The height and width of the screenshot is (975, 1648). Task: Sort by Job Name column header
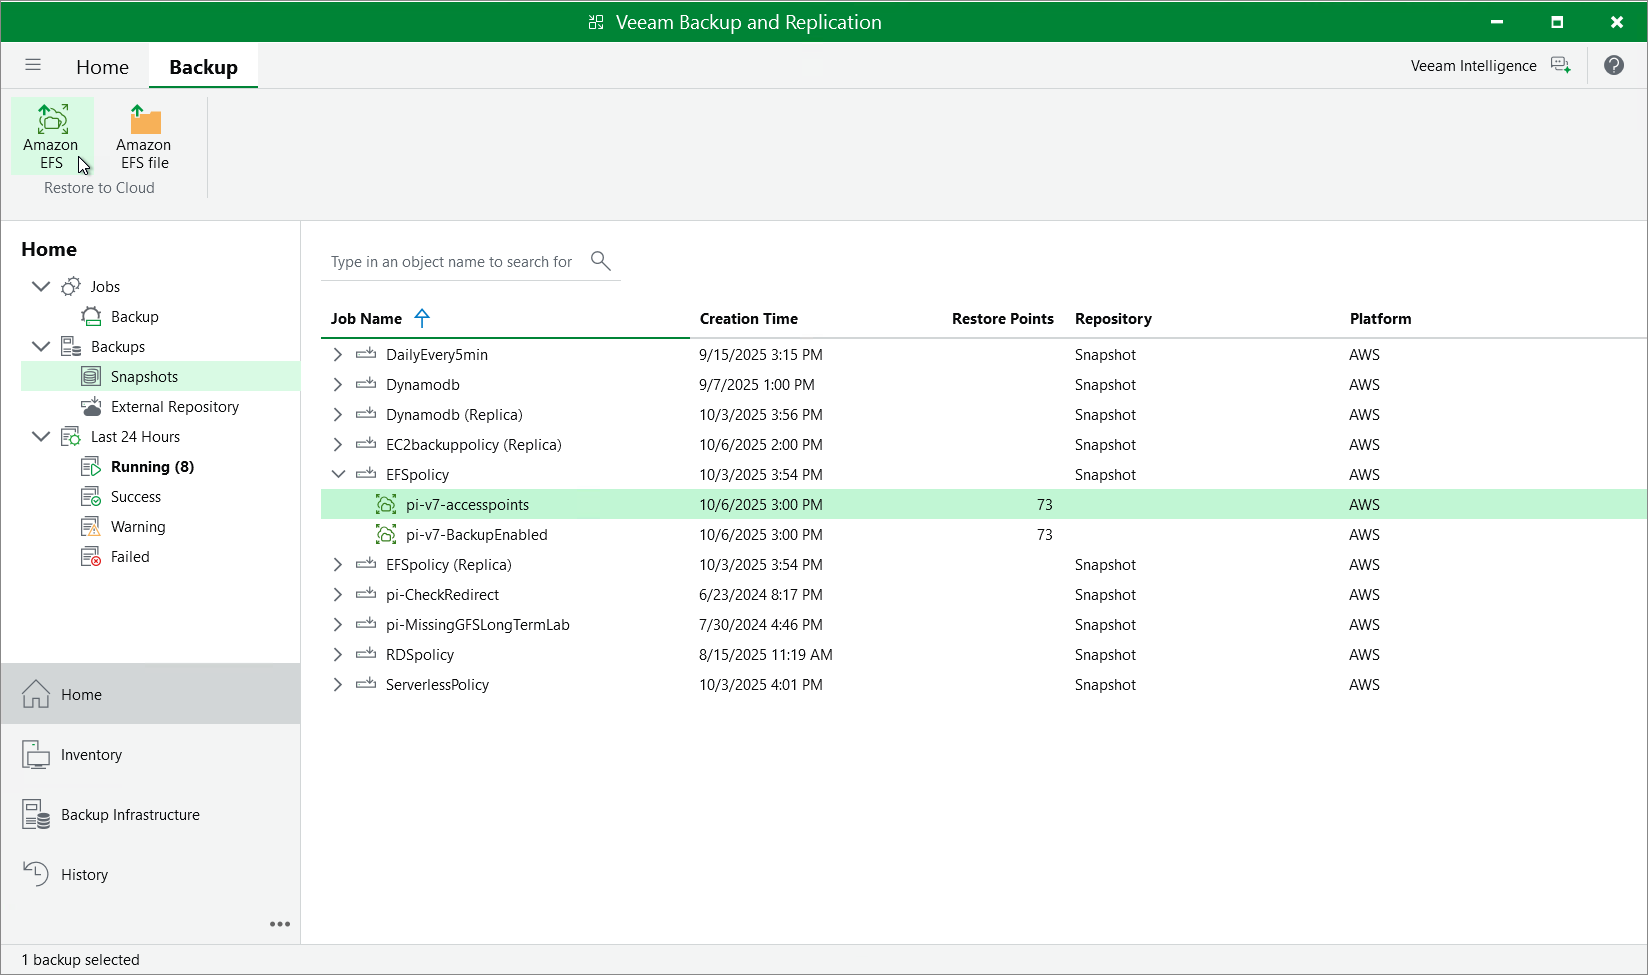tap(366, 319)
